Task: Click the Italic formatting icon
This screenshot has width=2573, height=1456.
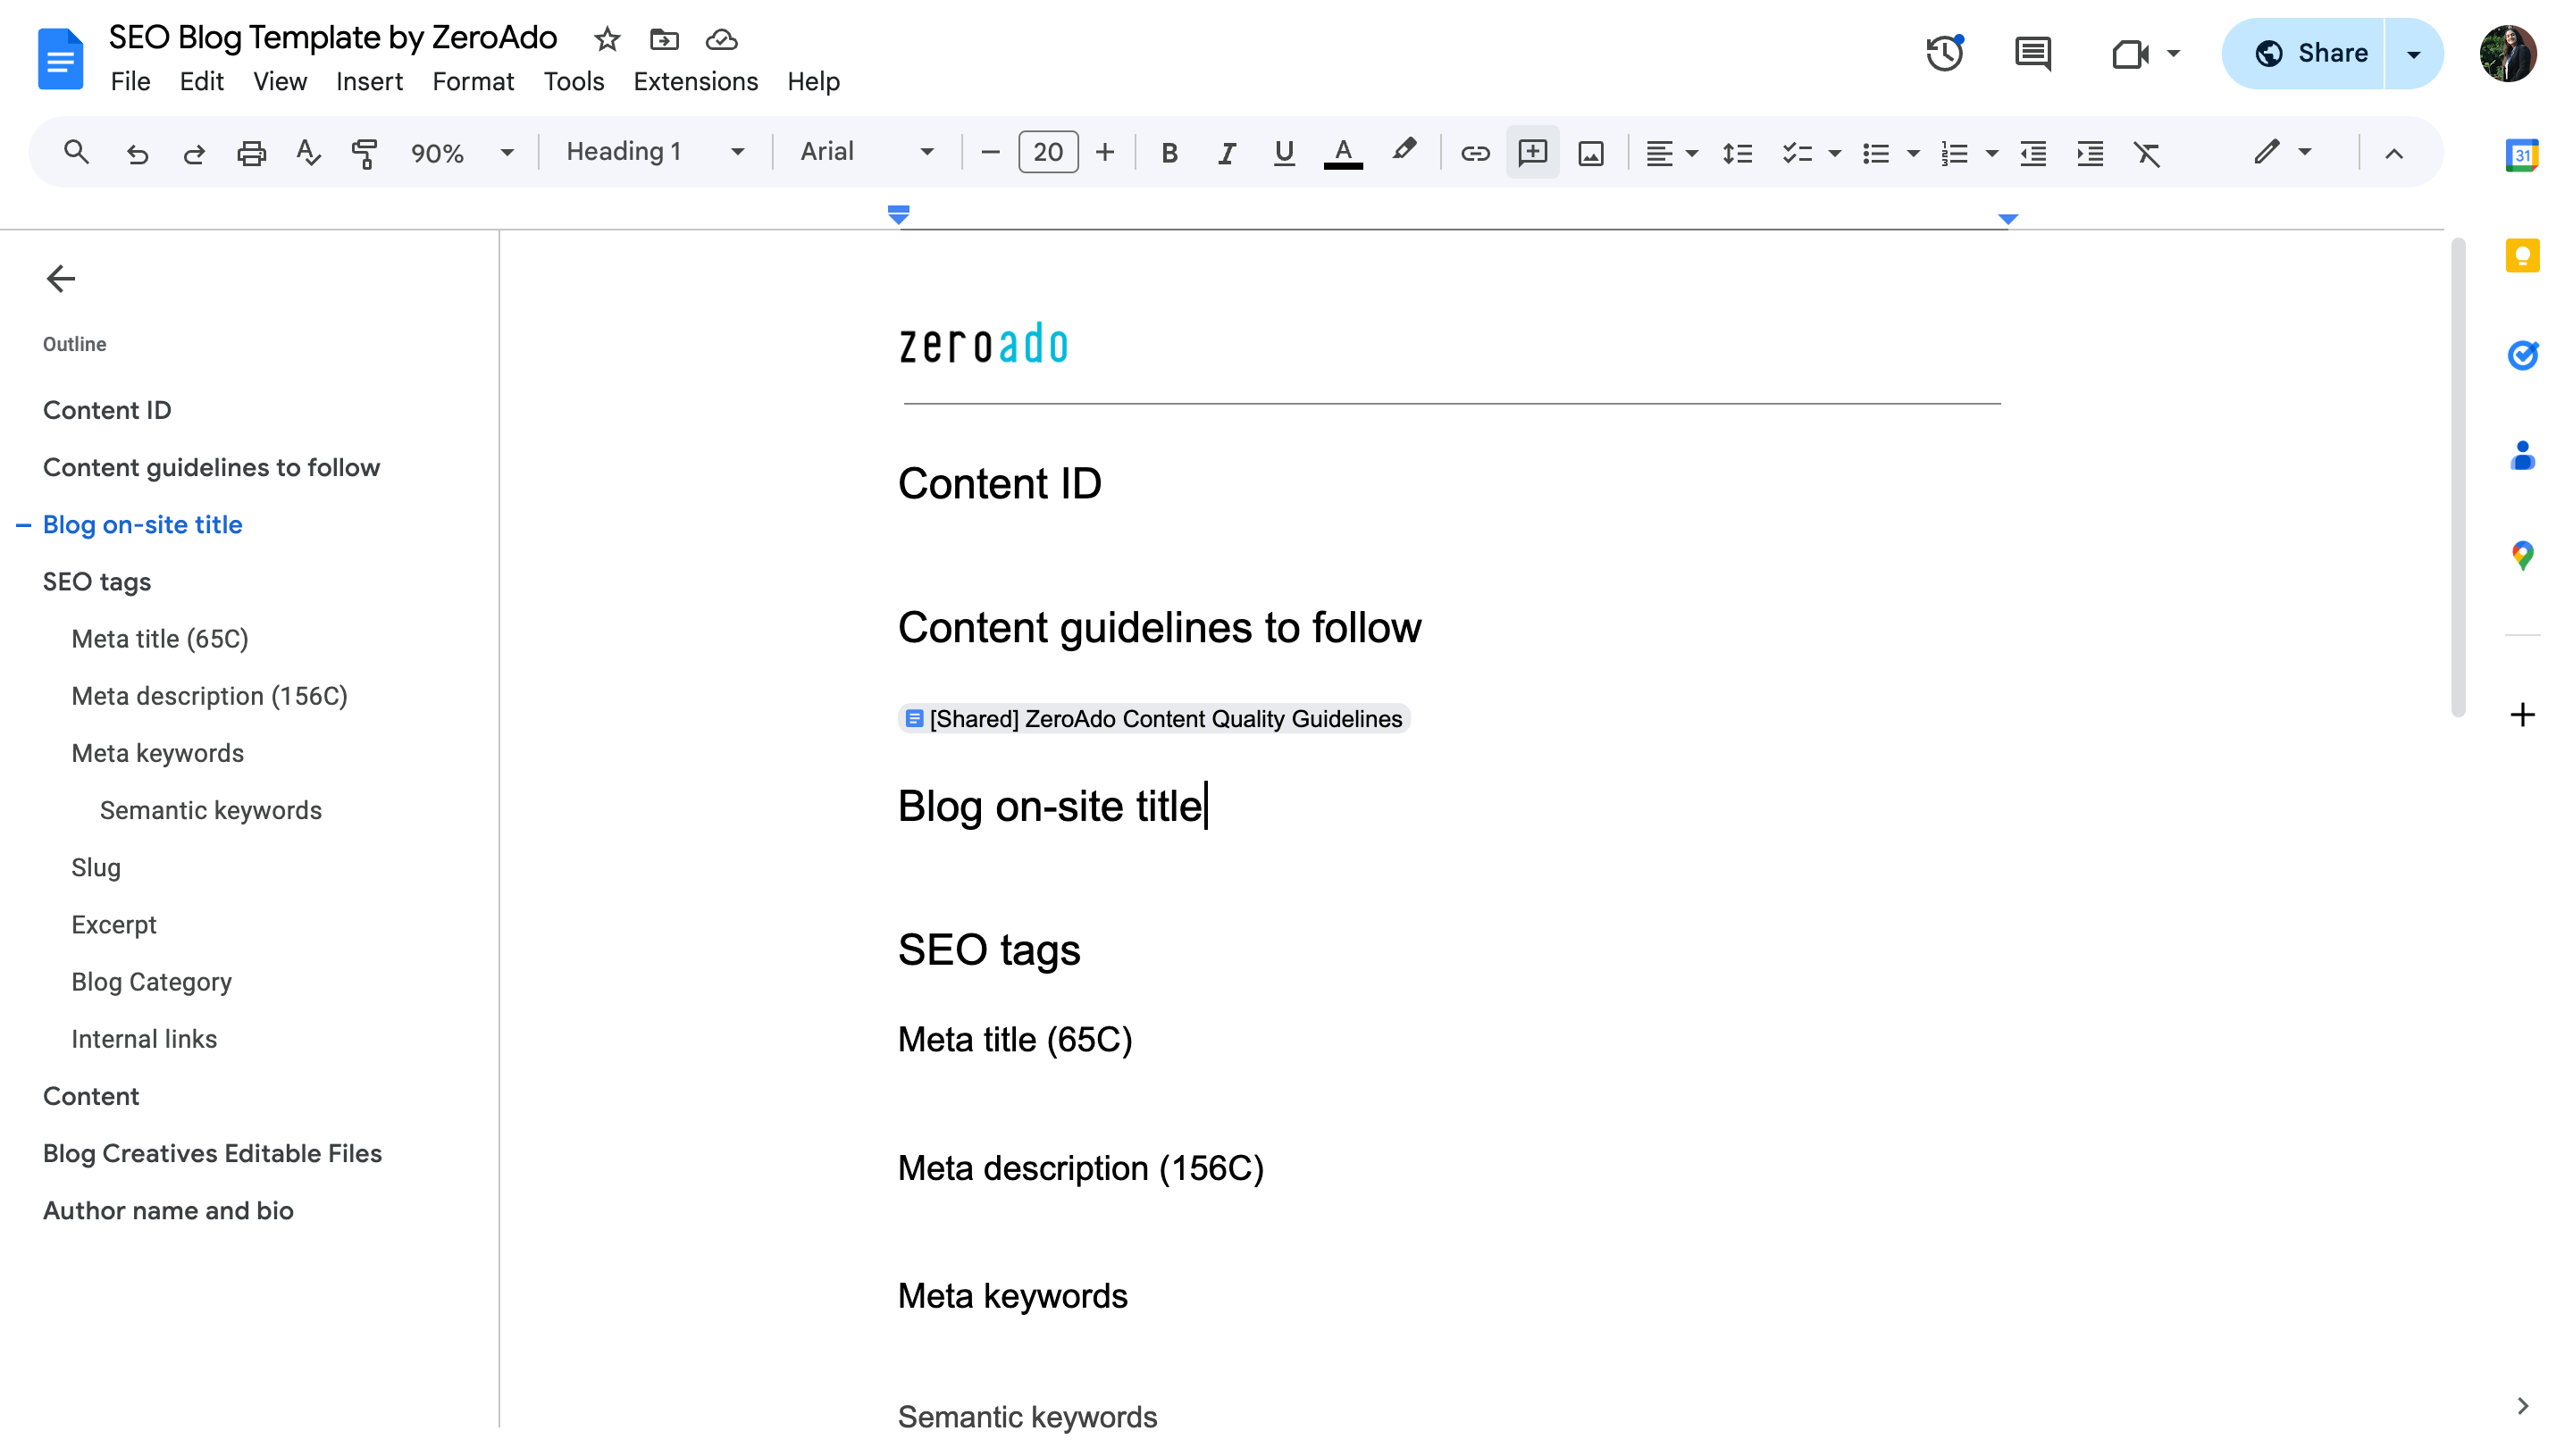Action: point(1225,154)
